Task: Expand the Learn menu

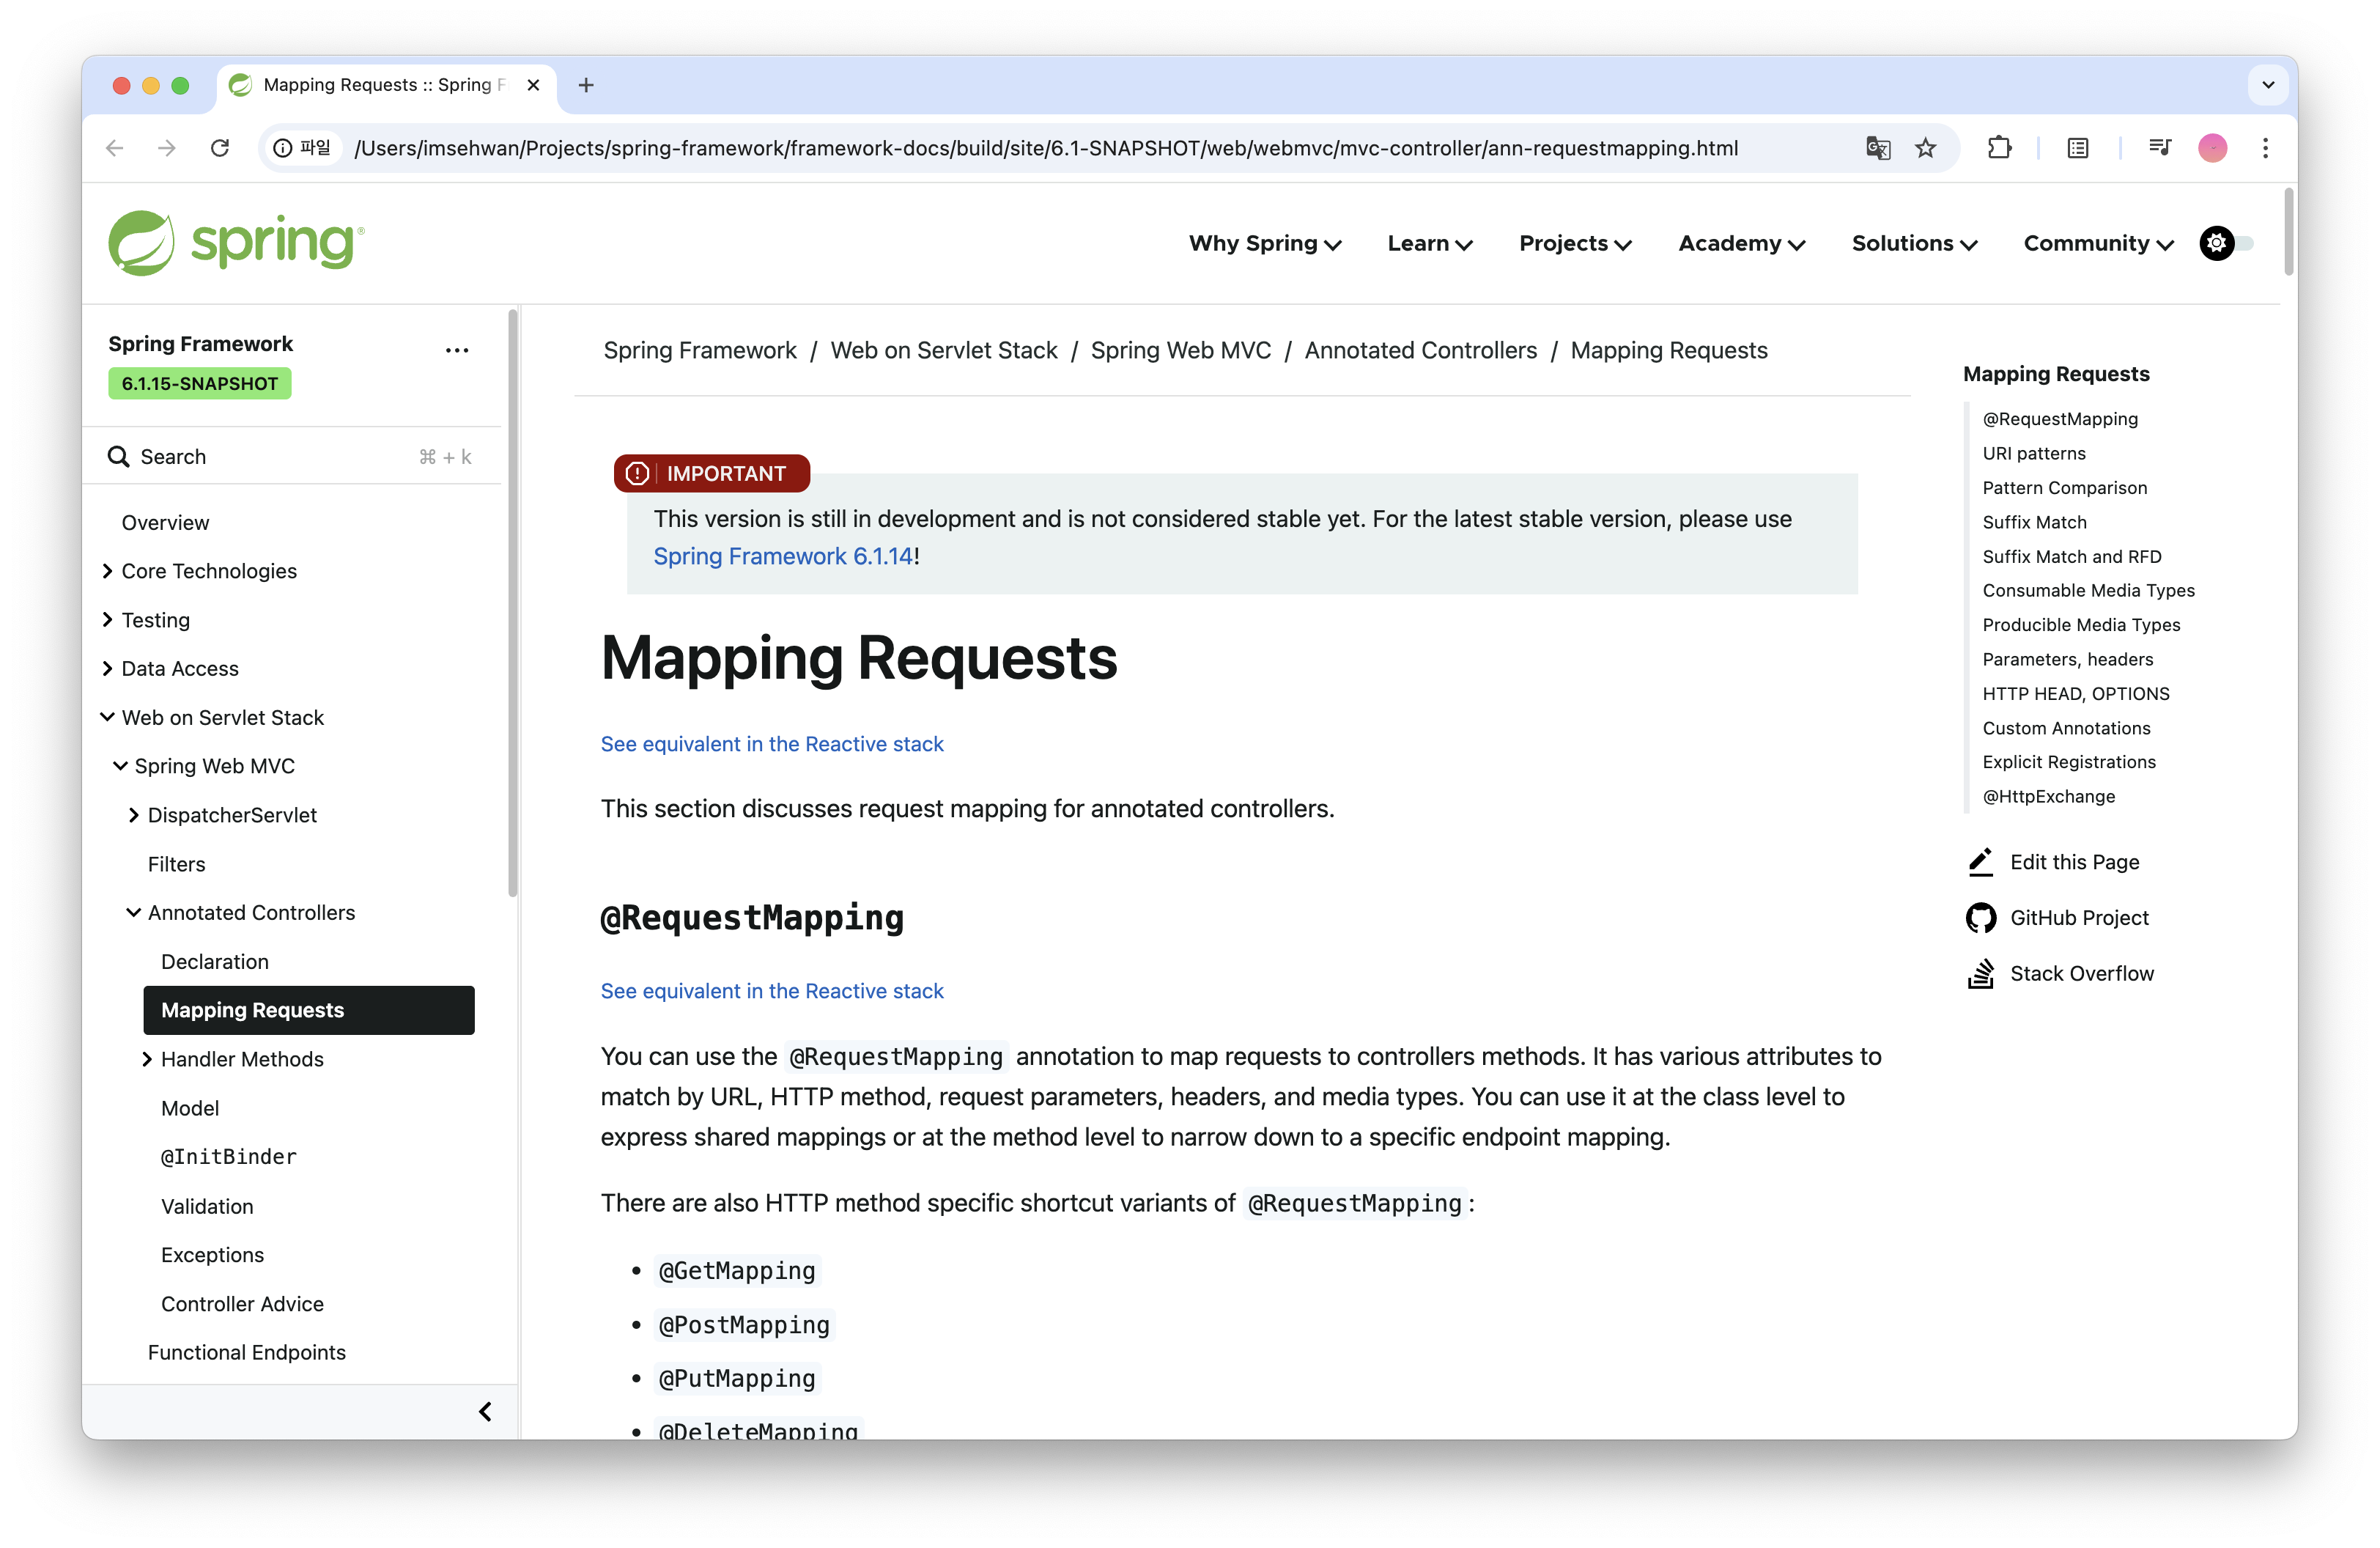Action: (x=1429, y=243)
